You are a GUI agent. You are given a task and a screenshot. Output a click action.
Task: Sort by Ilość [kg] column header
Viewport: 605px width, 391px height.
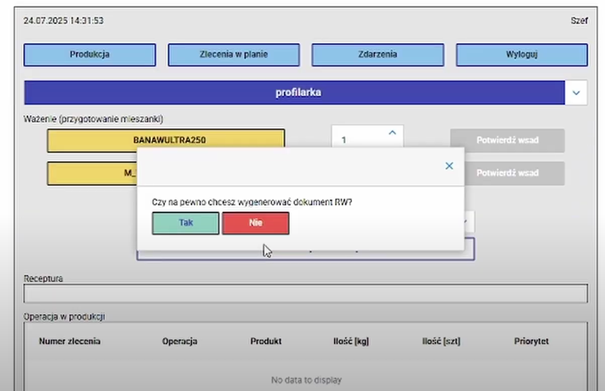351,341
